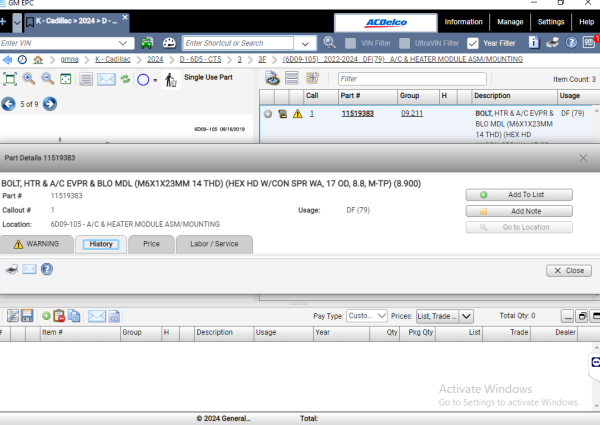Open the illustration list view icon
This screenshot has height=425, width=600.
(x=86, y=79)
